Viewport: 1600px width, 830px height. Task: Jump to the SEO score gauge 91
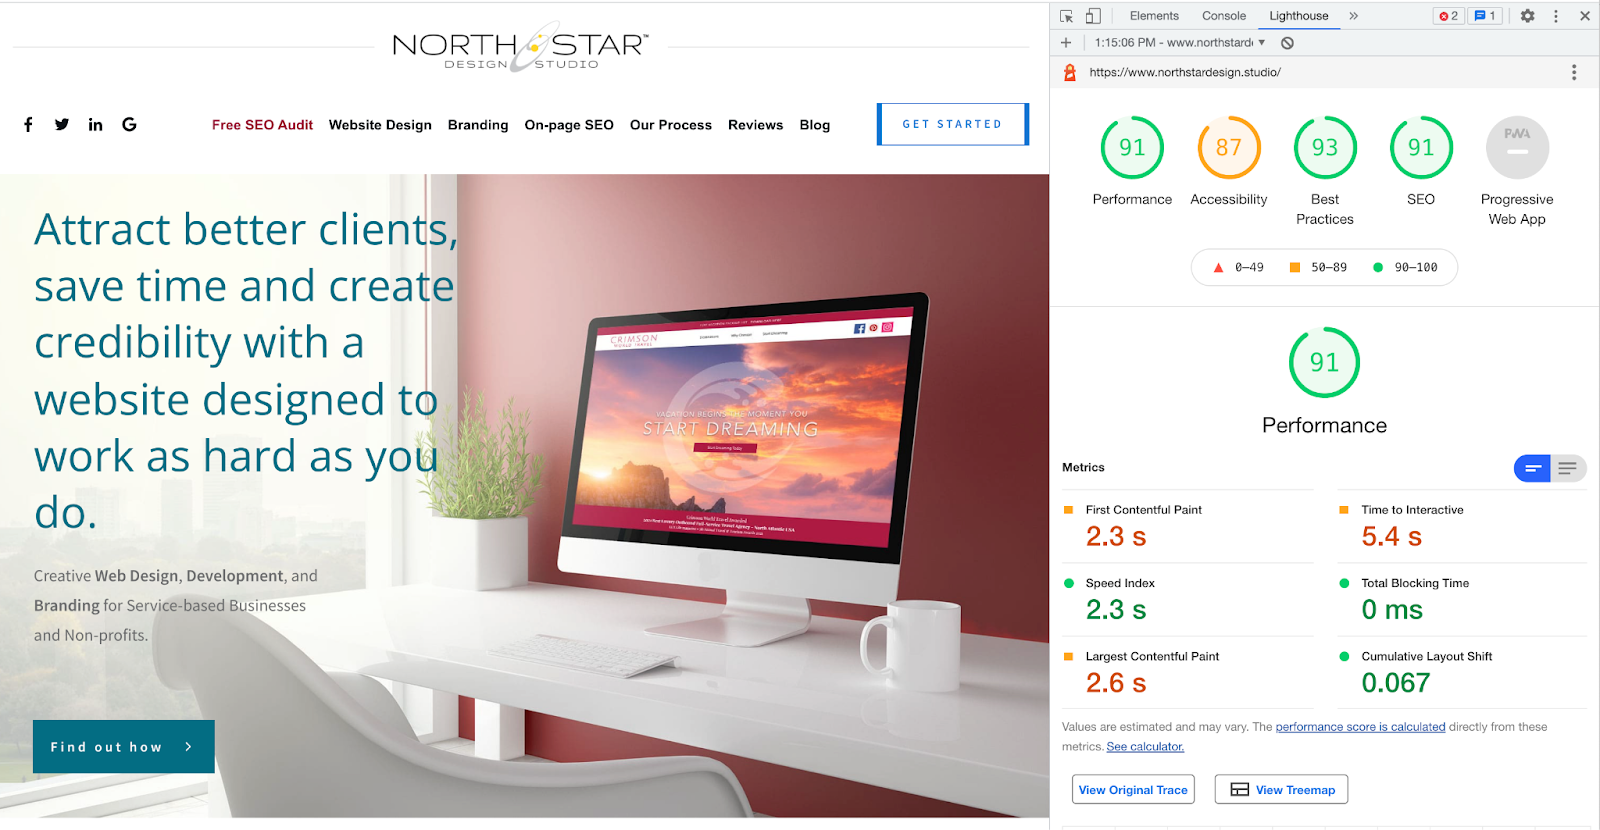[x=1421, y=147]
